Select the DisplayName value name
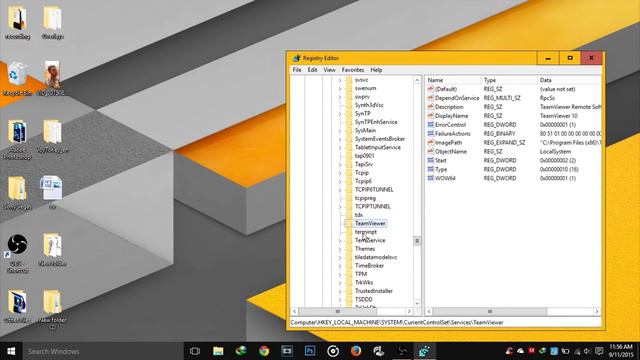The width and height of the screenshot is (640, 360). click(451, 116)
